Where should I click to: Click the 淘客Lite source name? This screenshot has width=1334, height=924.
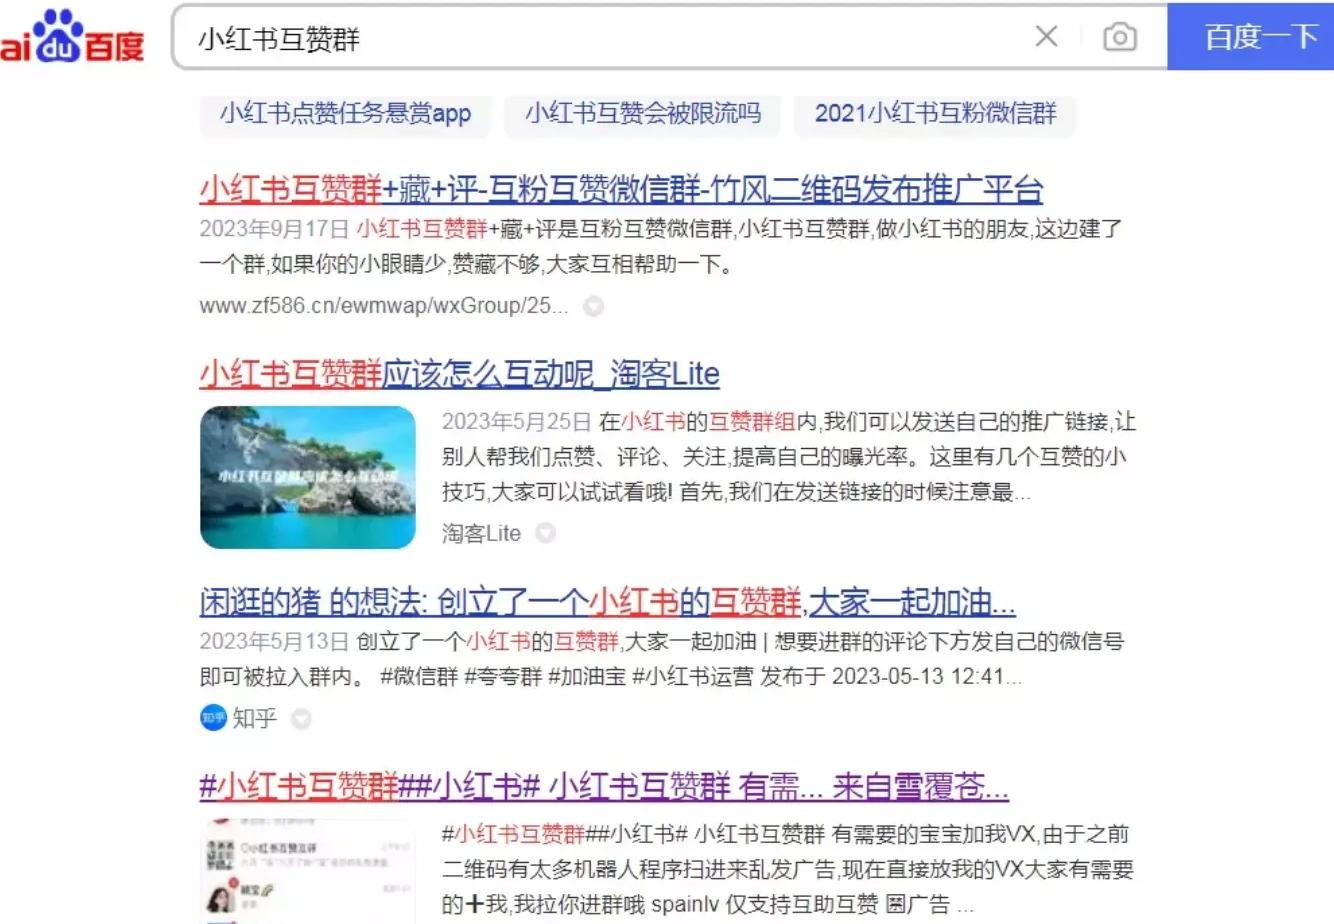481,533
